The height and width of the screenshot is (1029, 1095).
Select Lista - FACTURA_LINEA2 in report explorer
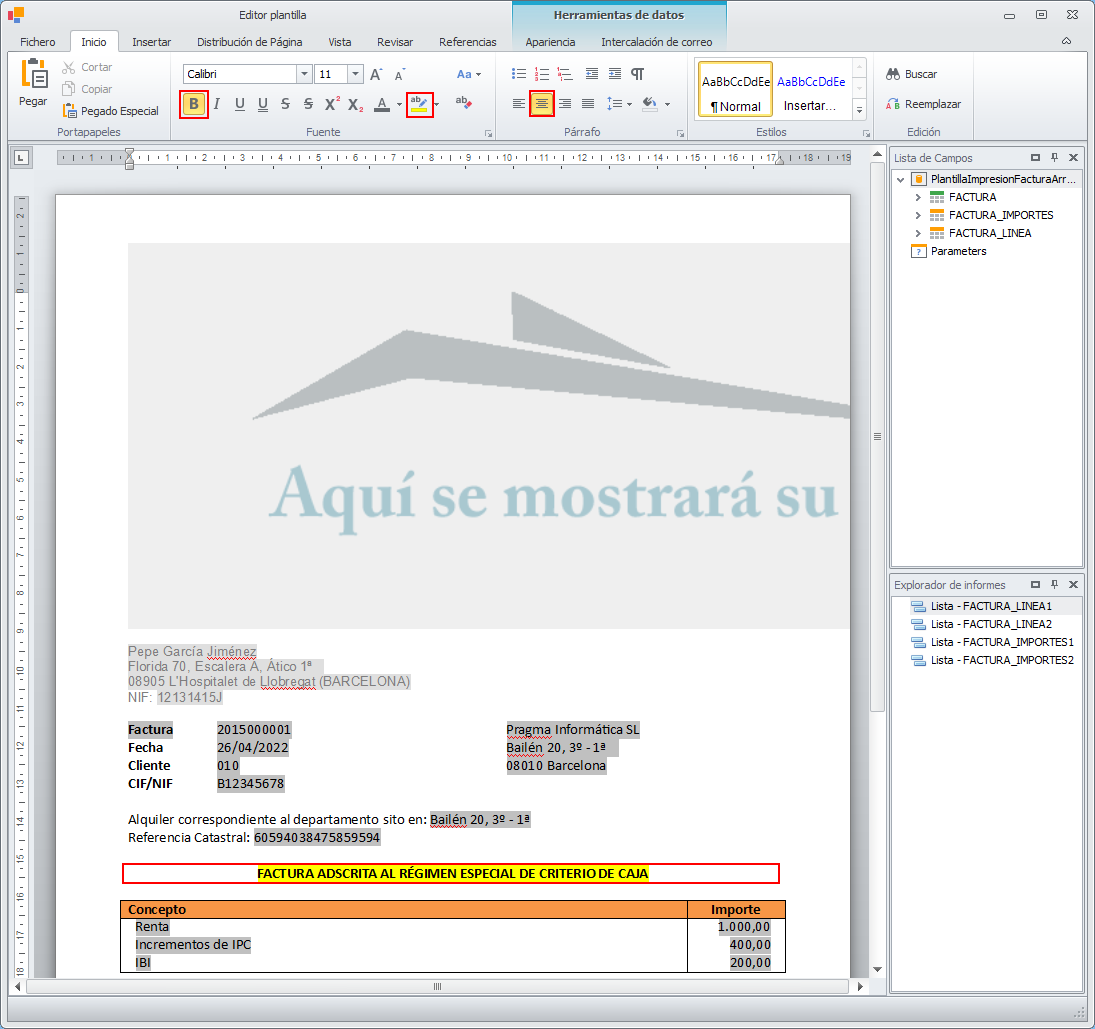point(990,624)
